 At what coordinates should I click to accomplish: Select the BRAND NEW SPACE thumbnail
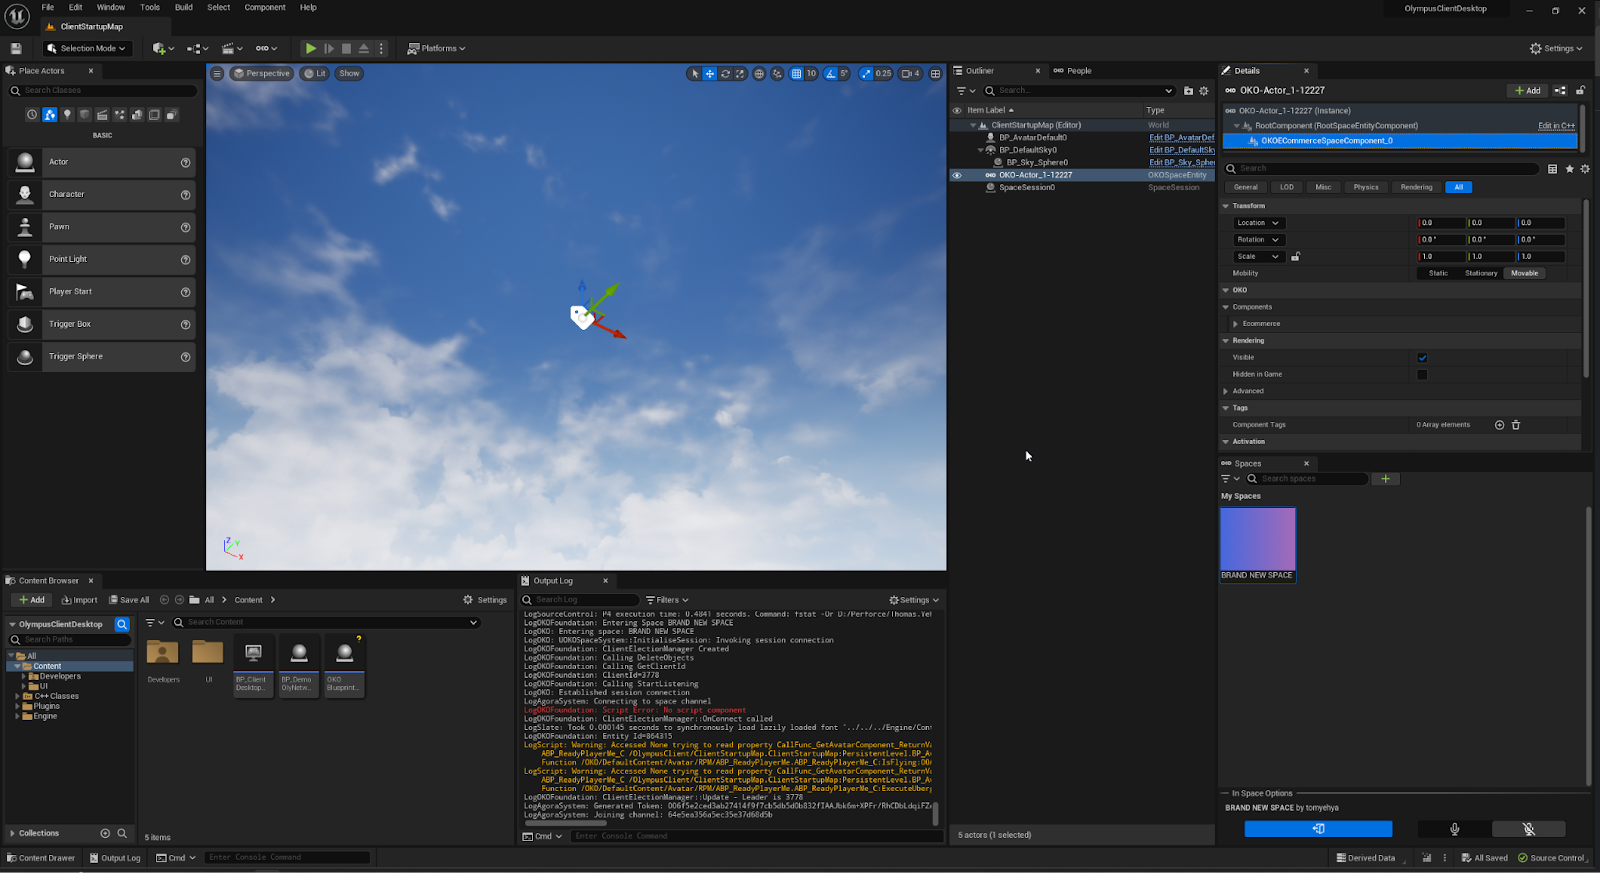pyautogui.click(x=1257, y=538)
